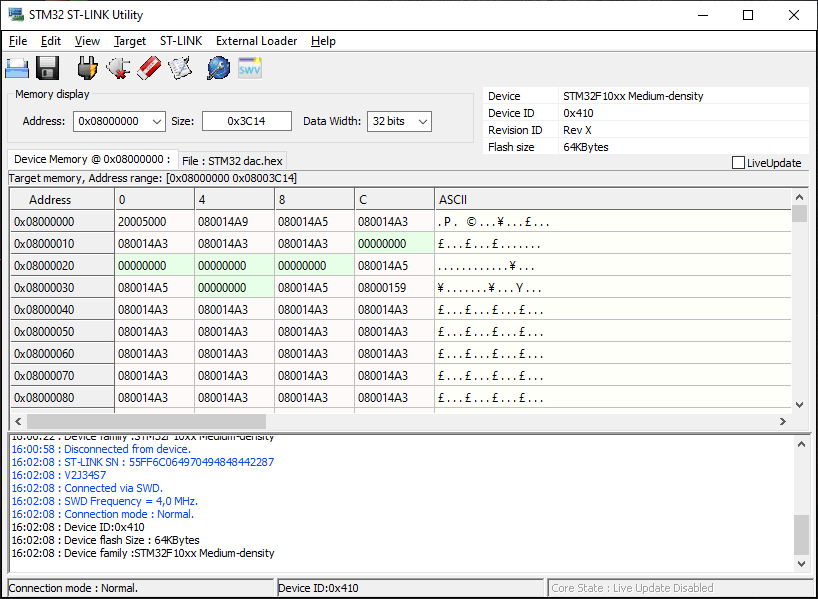Select cell 20005000 in row 0x08000000
This screenshot has height=599, width=818.
pos(154,222)
